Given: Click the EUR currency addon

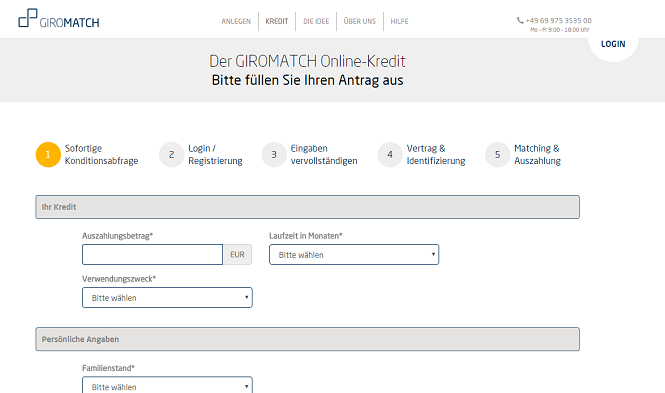Looking at the screenshot, I should pos(238,254).
